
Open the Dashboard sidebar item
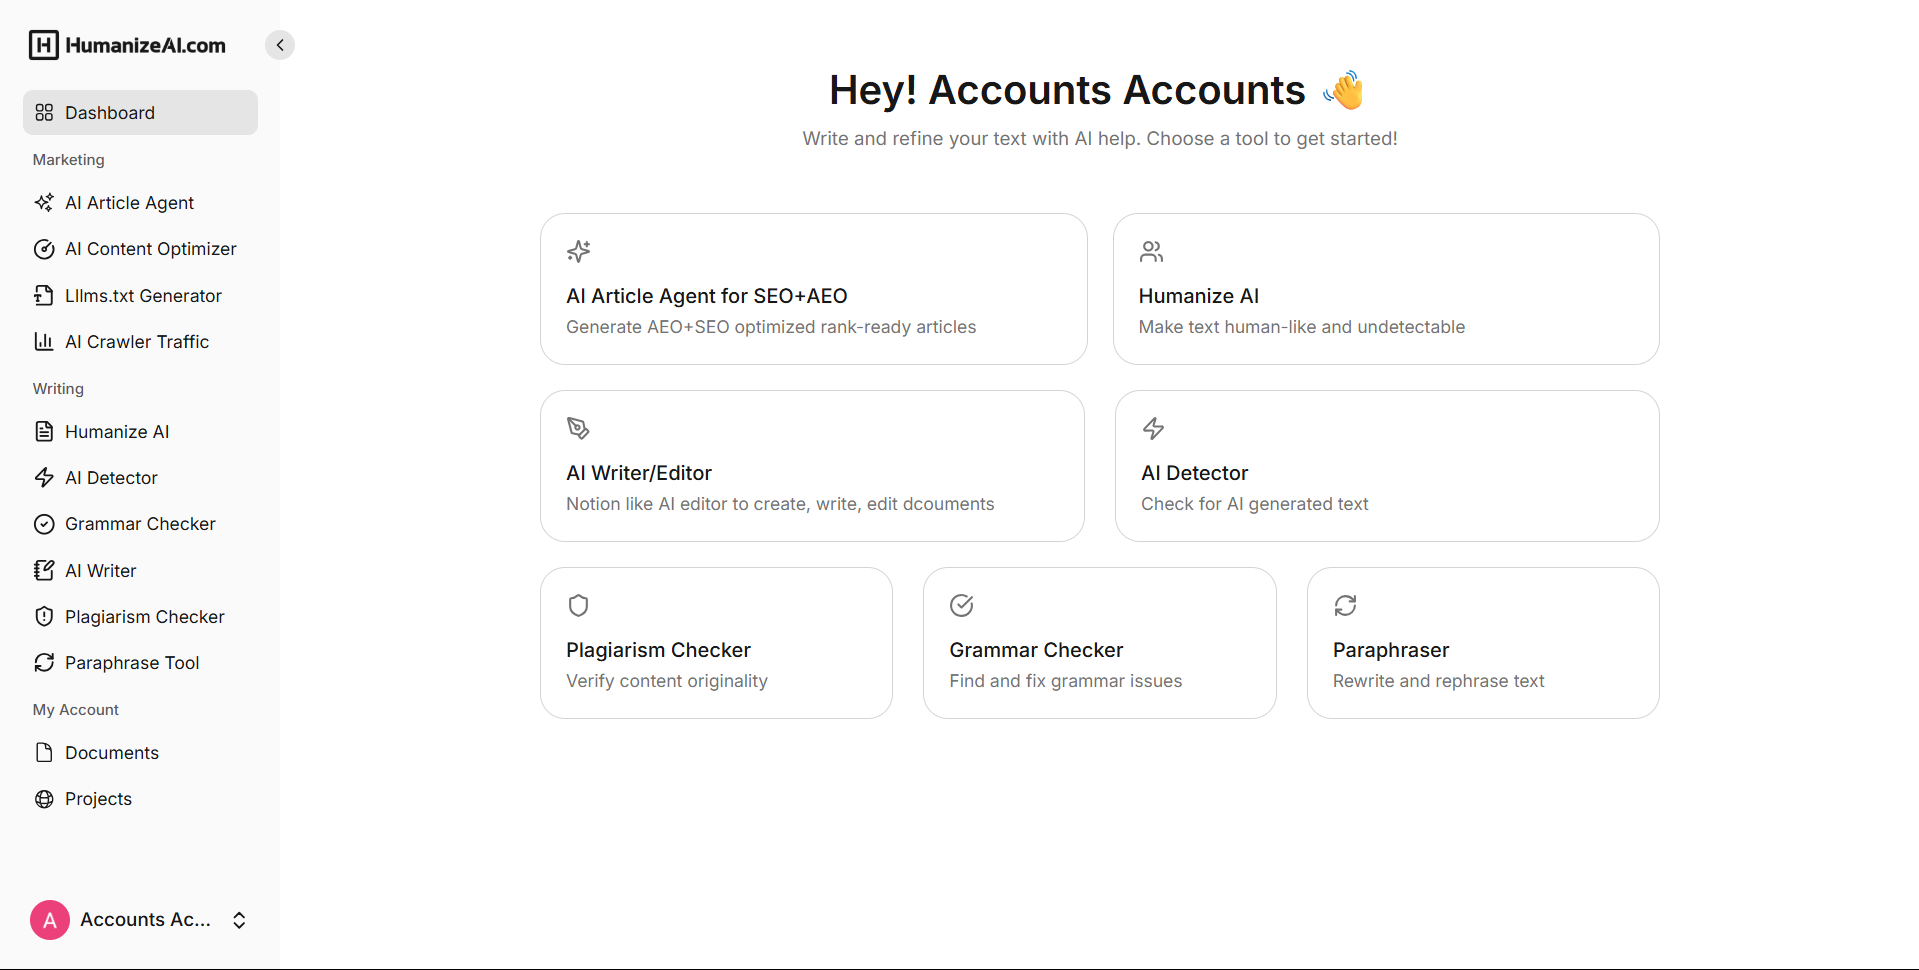tap(140, 113)
